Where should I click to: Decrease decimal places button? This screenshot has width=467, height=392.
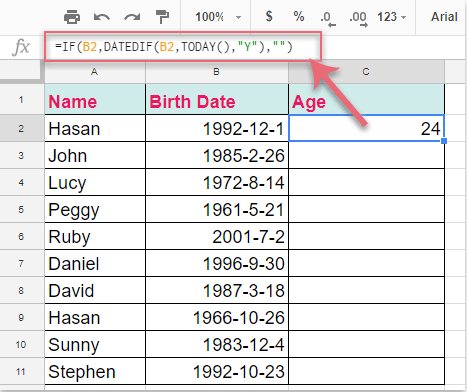328,18
